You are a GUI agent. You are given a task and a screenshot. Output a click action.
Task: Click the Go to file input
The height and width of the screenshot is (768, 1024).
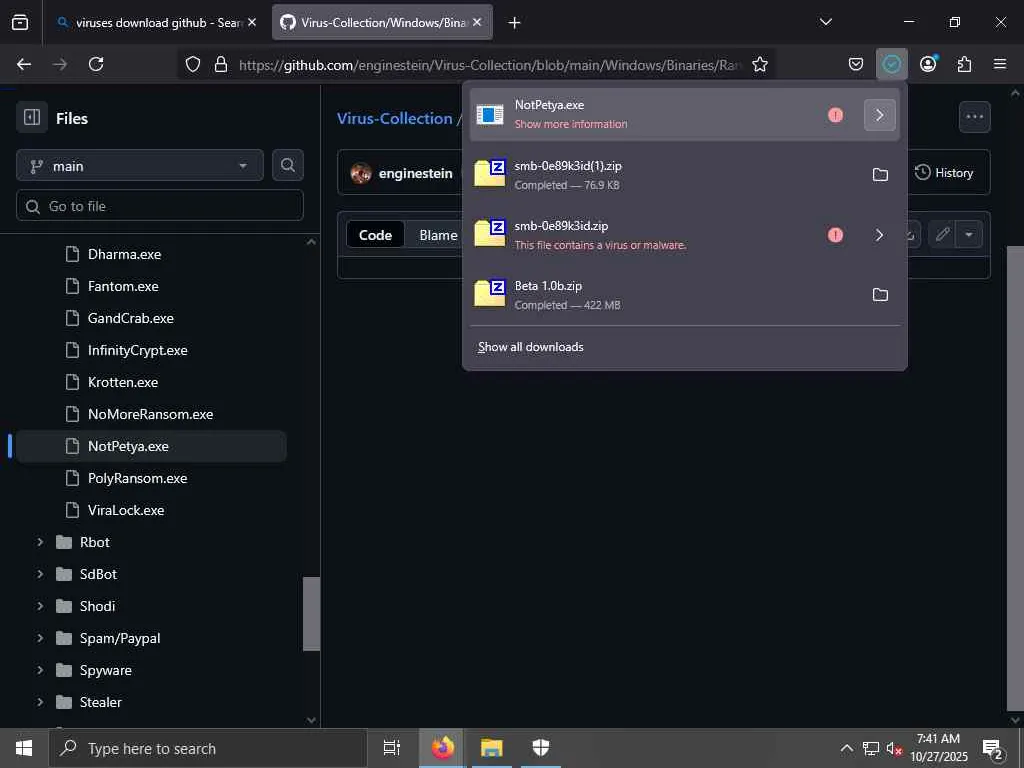coord(160,206)
